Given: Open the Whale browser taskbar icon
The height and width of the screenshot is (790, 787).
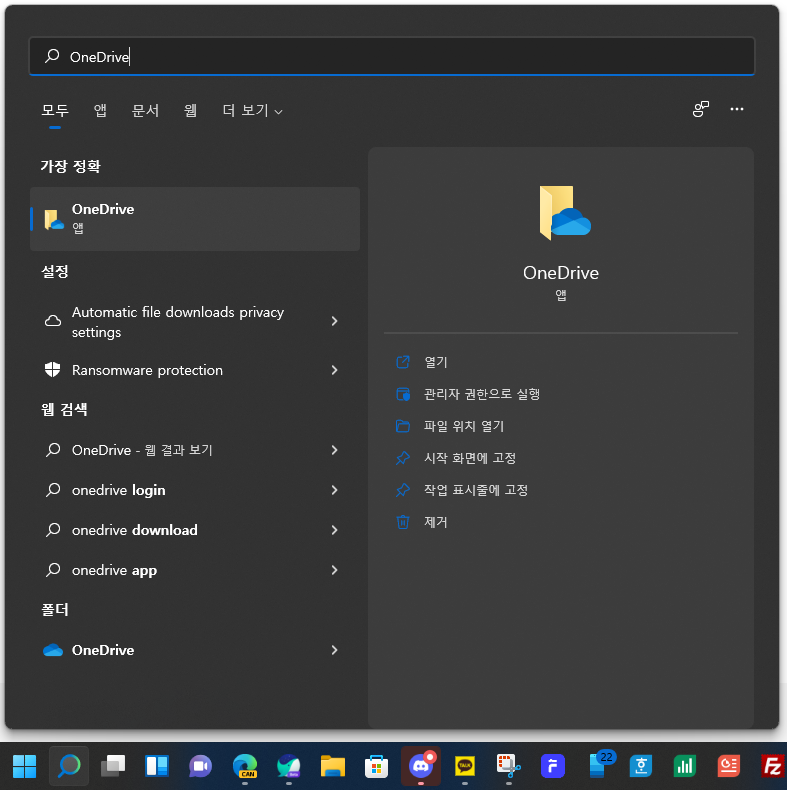Looking at the screenshot, I should coord(289,766).
